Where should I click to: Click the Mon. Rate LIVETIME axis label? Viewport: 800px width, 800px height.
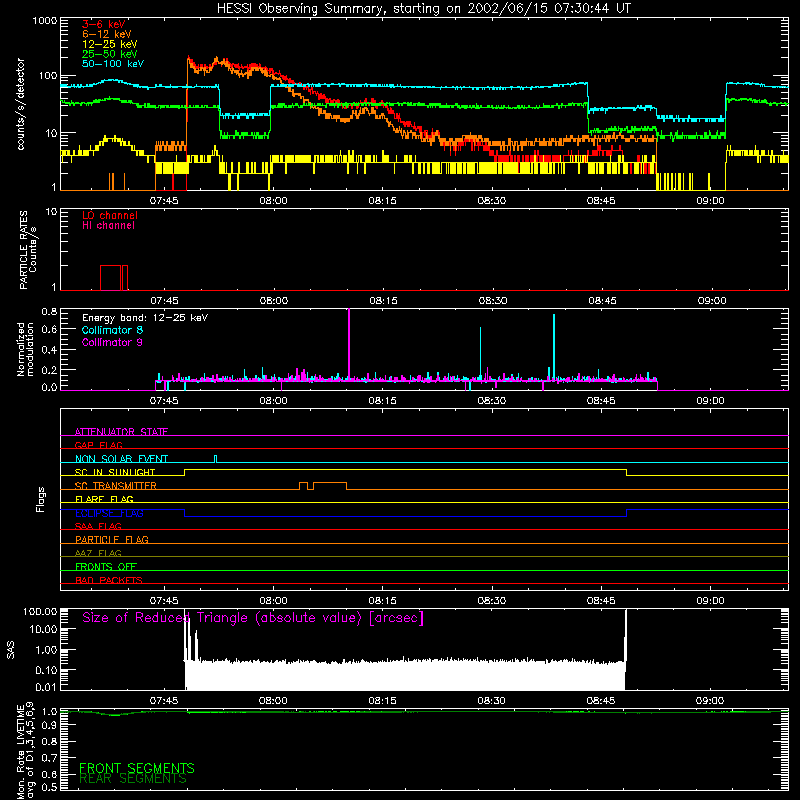coord(26,751)
